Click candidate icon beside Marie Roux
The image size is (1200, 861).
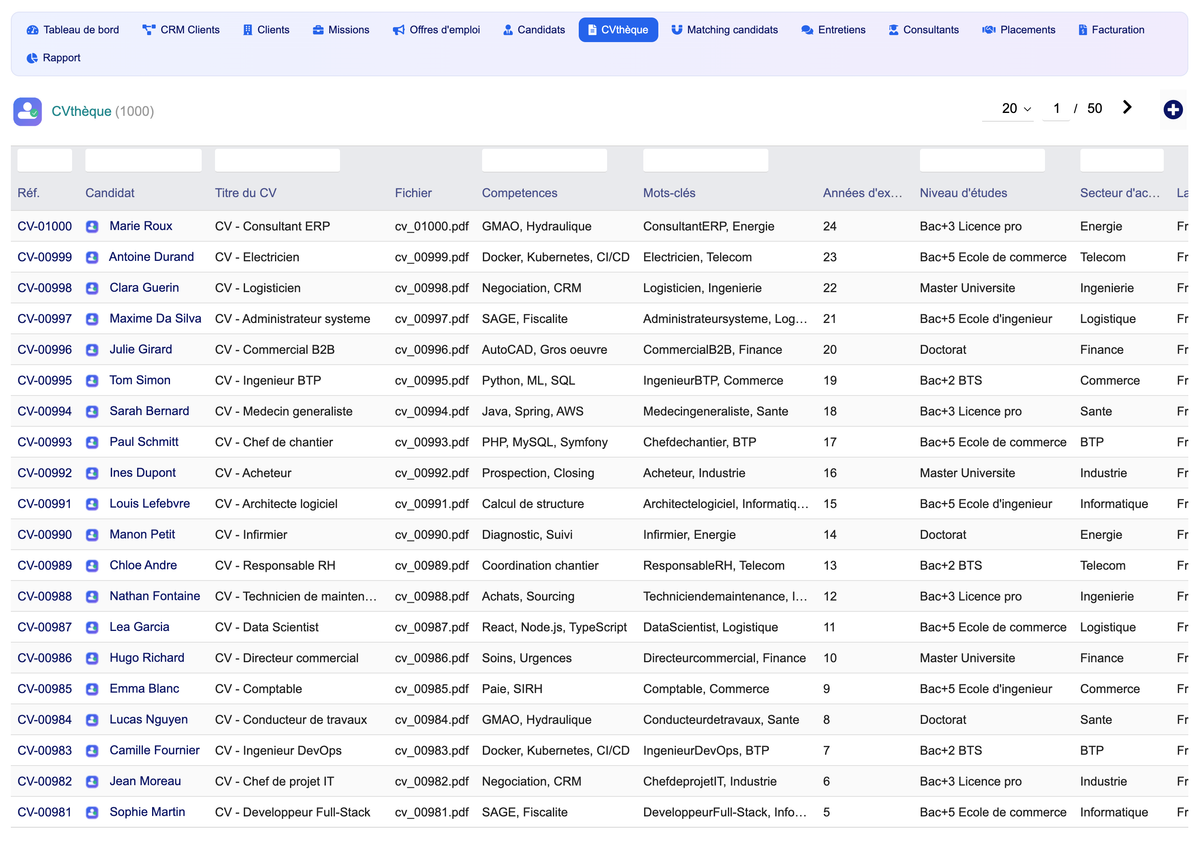coord(92,226)
